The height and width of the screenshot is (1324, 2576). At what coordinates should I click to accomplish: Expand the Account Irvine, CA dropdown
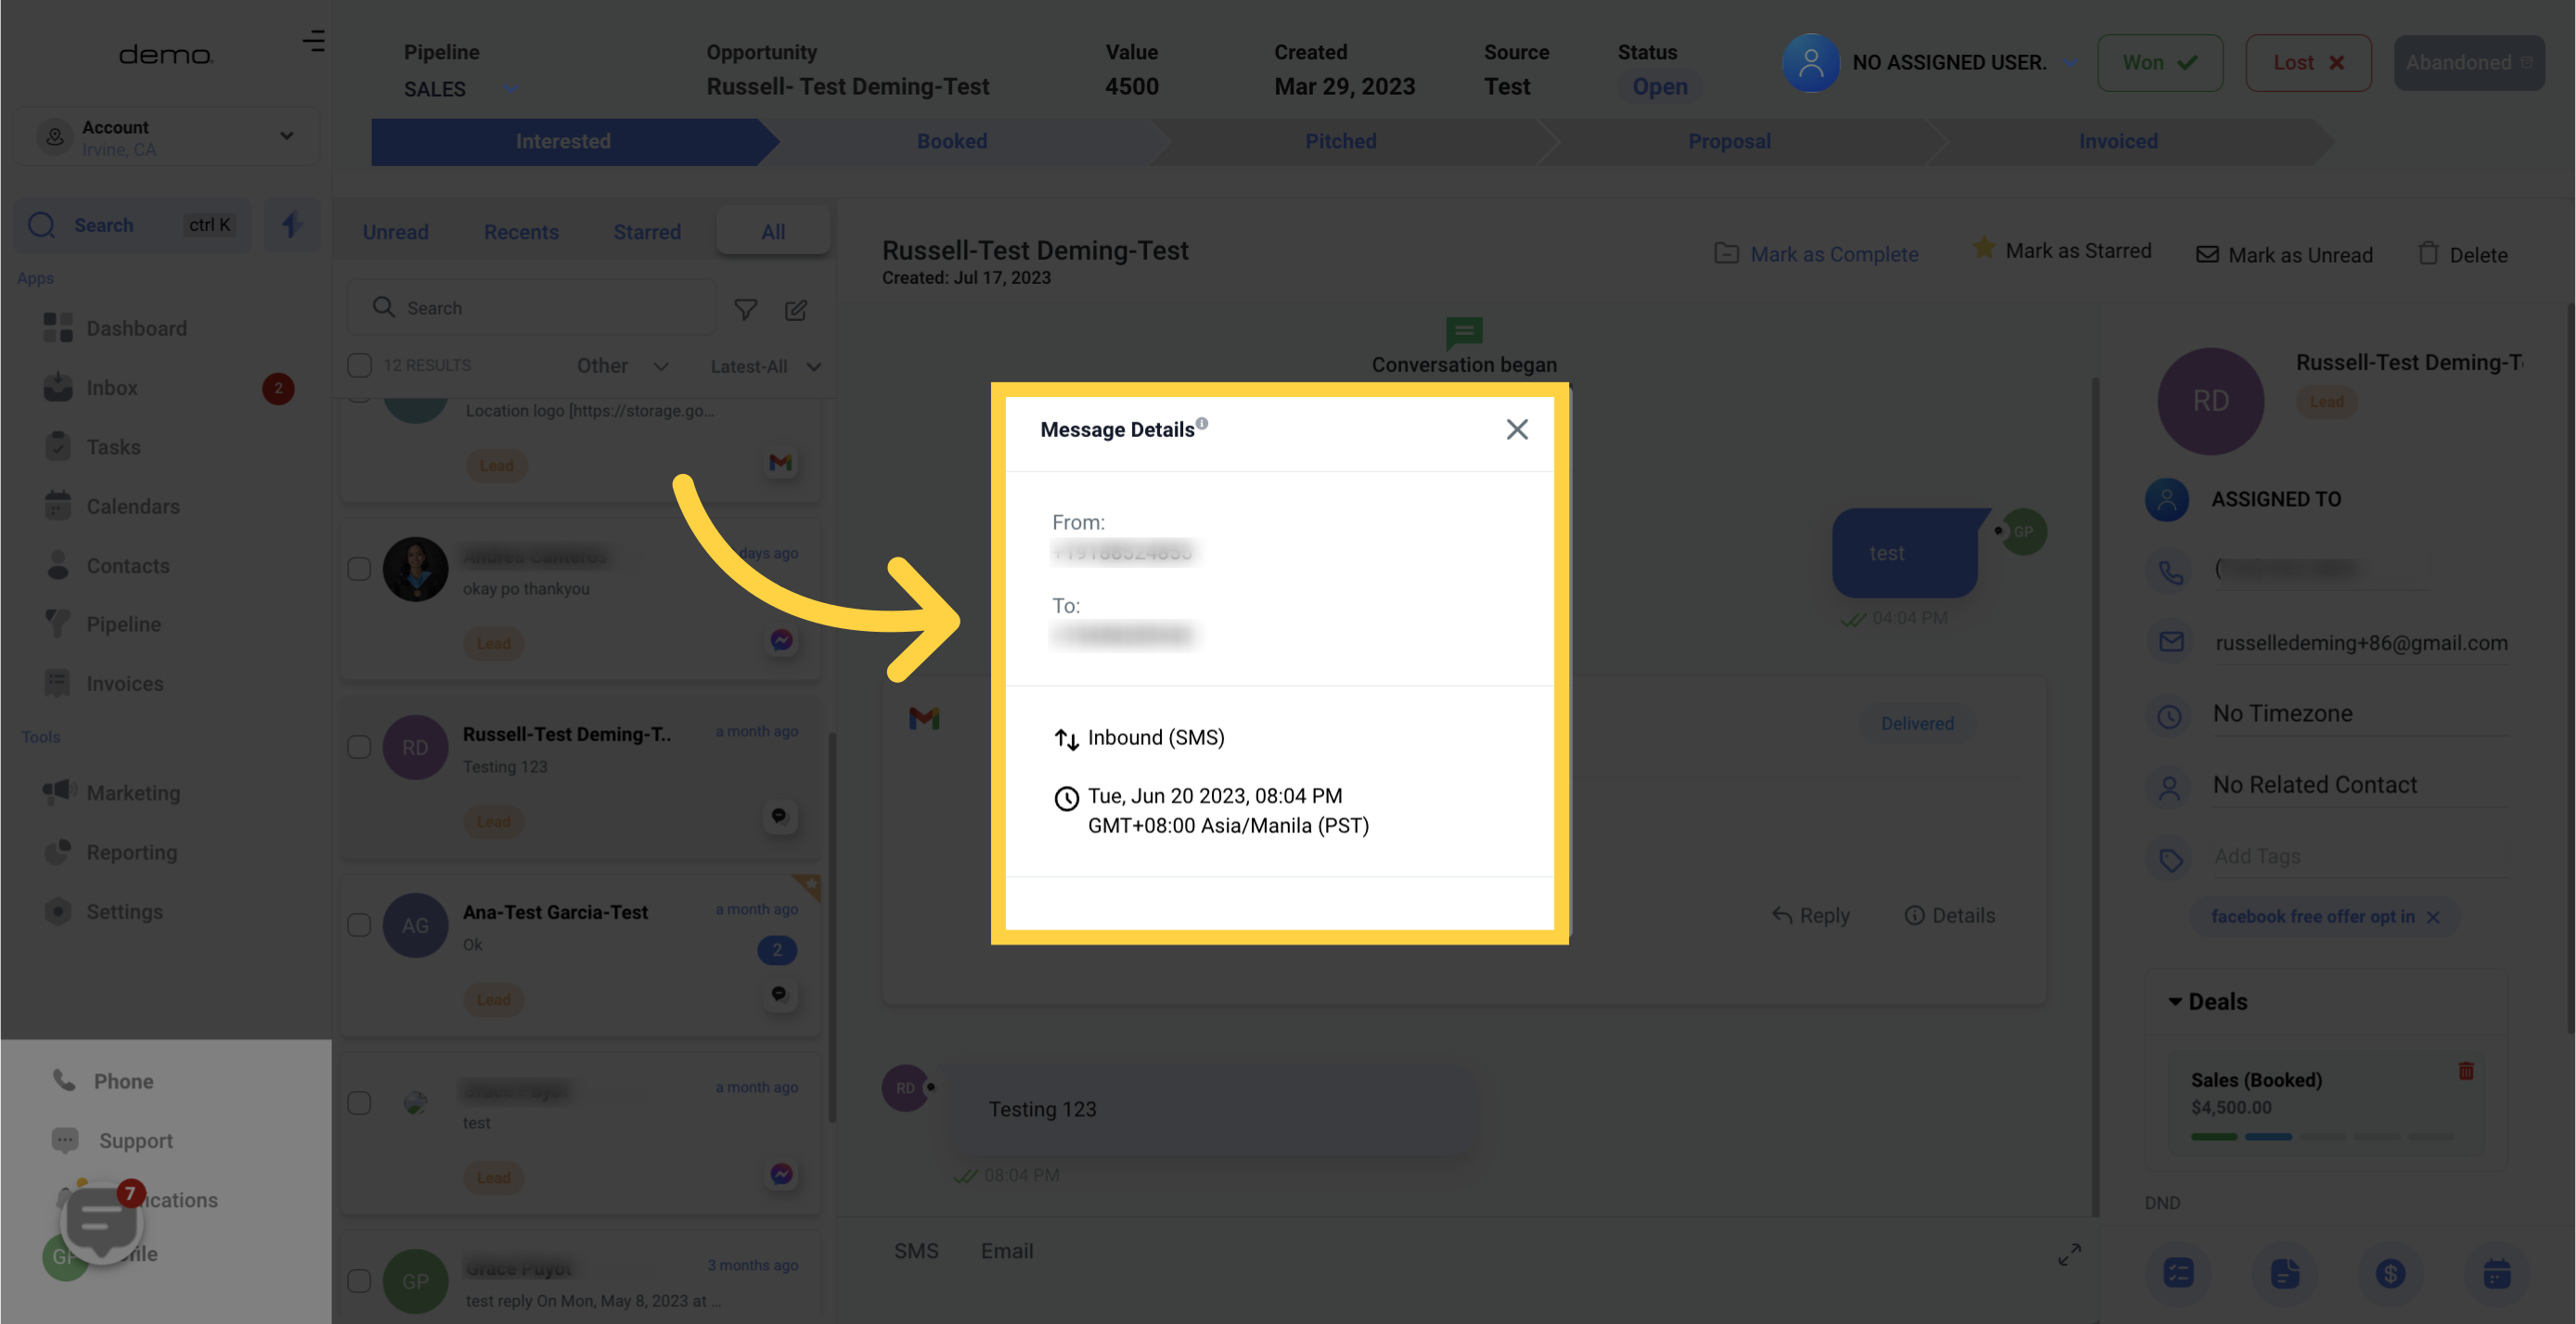click(166, 137)
